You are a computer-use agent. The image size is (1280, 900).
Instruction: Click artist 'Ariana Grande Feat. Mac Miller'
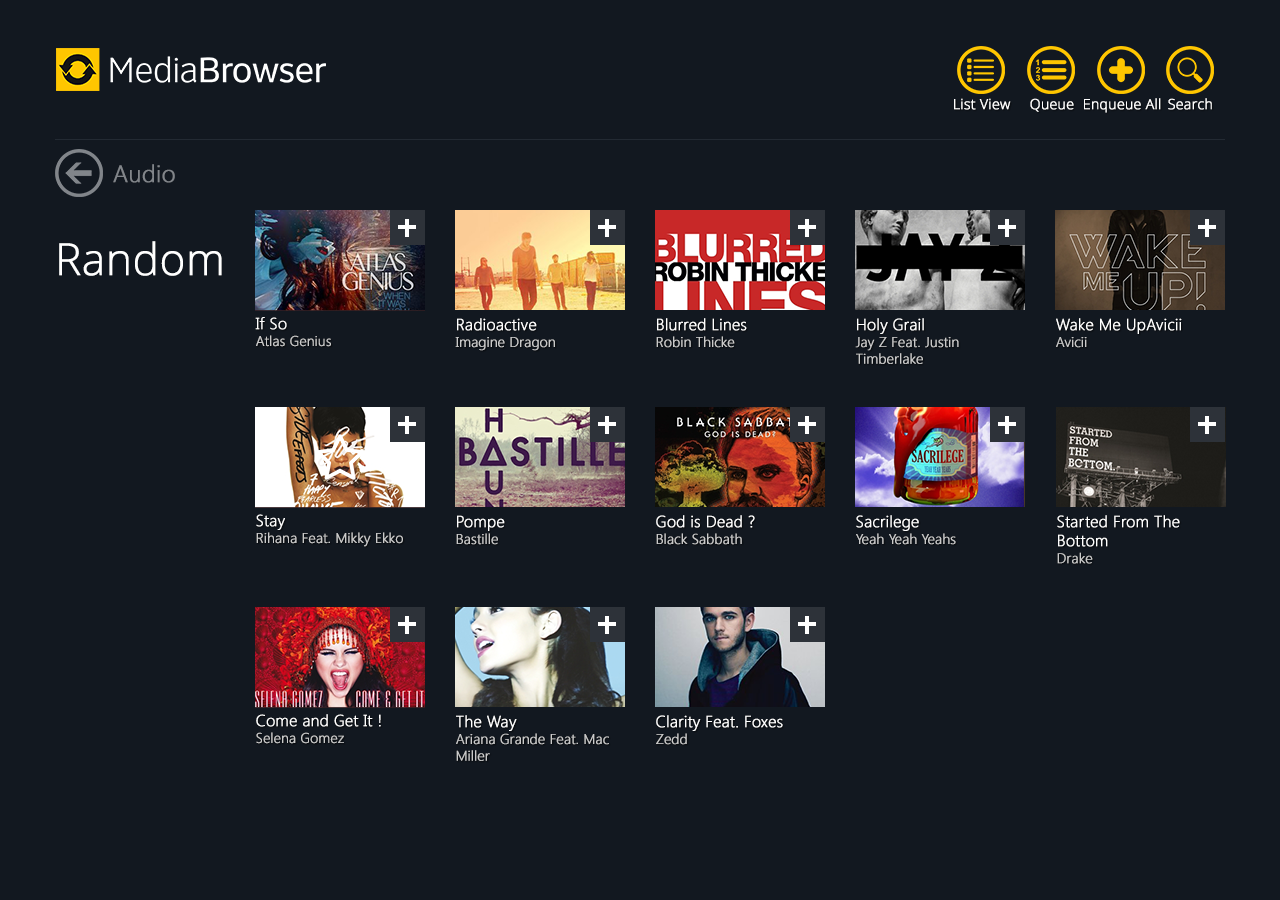click(532, 747)
